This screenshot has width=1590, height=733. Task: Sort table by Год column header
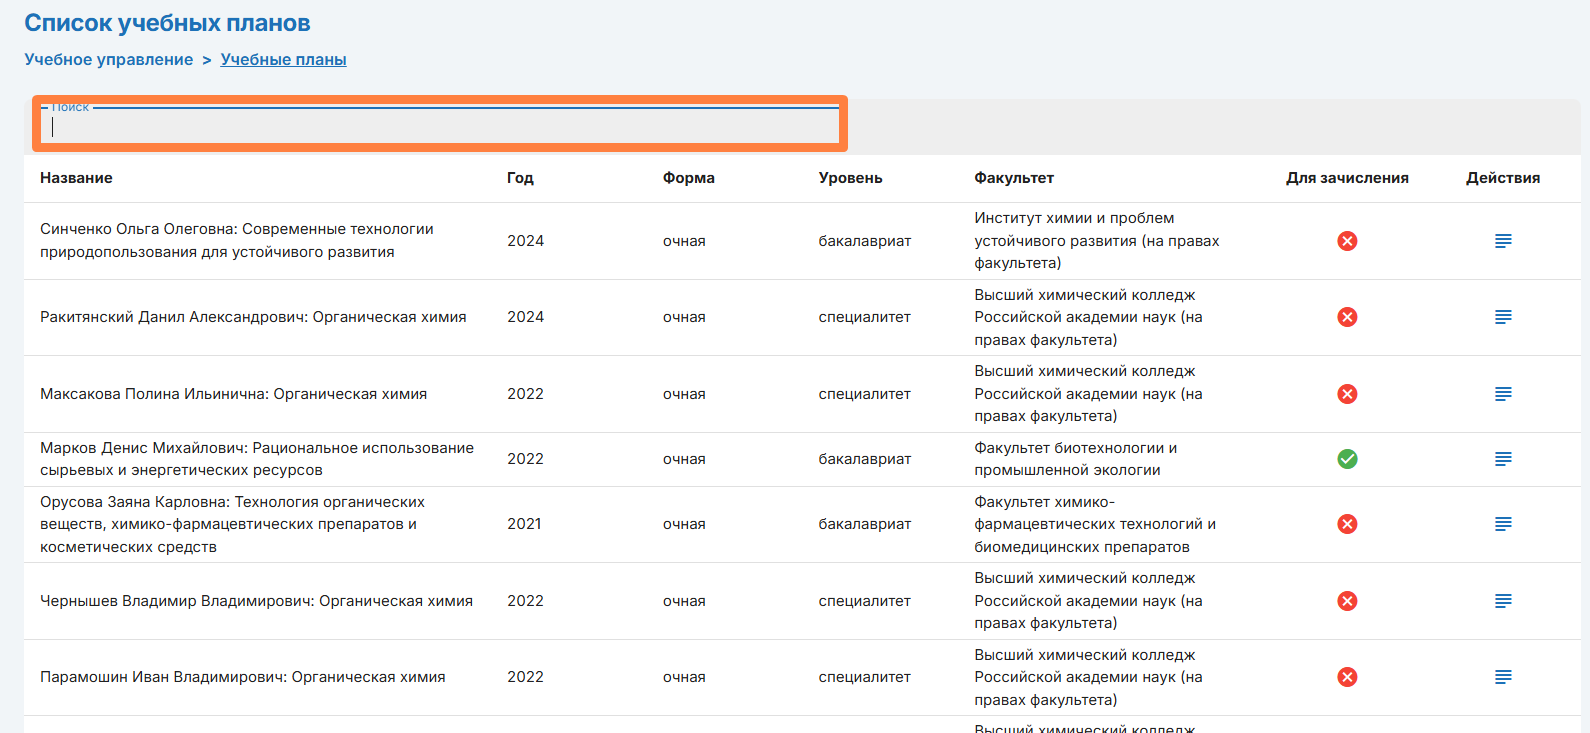(x=520, y=178)
